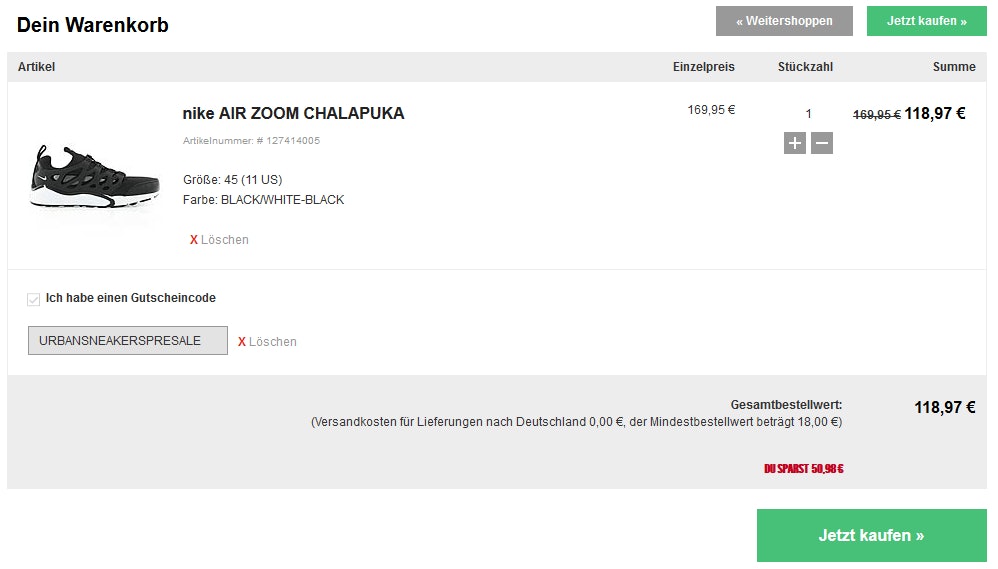998x569 pixels.
Task: Click the 'Dein Warenkorb' page heading
Action: click(x=93, y=25)
